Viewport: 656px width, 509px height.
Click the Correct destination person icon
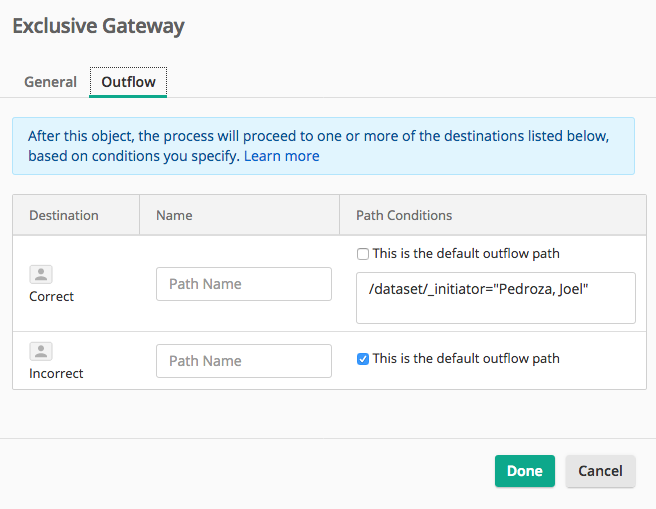tap(41, 274)
